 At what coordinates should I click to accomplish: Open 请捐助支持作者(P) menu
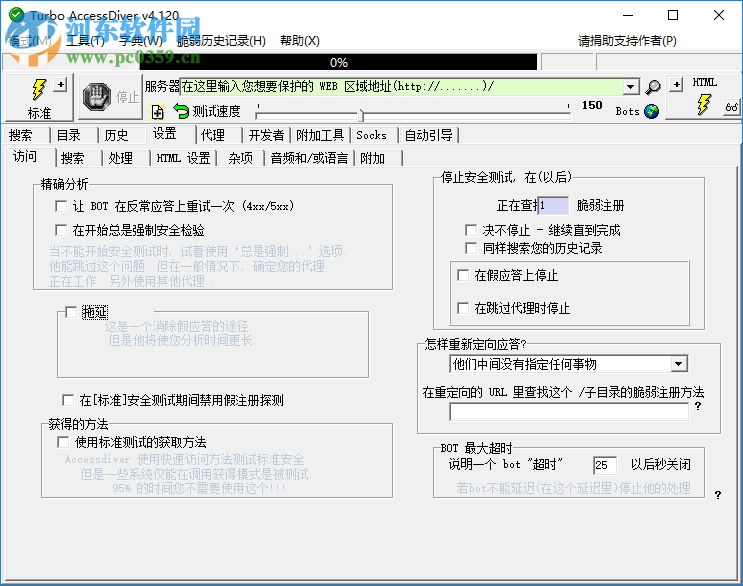point(627,41)
